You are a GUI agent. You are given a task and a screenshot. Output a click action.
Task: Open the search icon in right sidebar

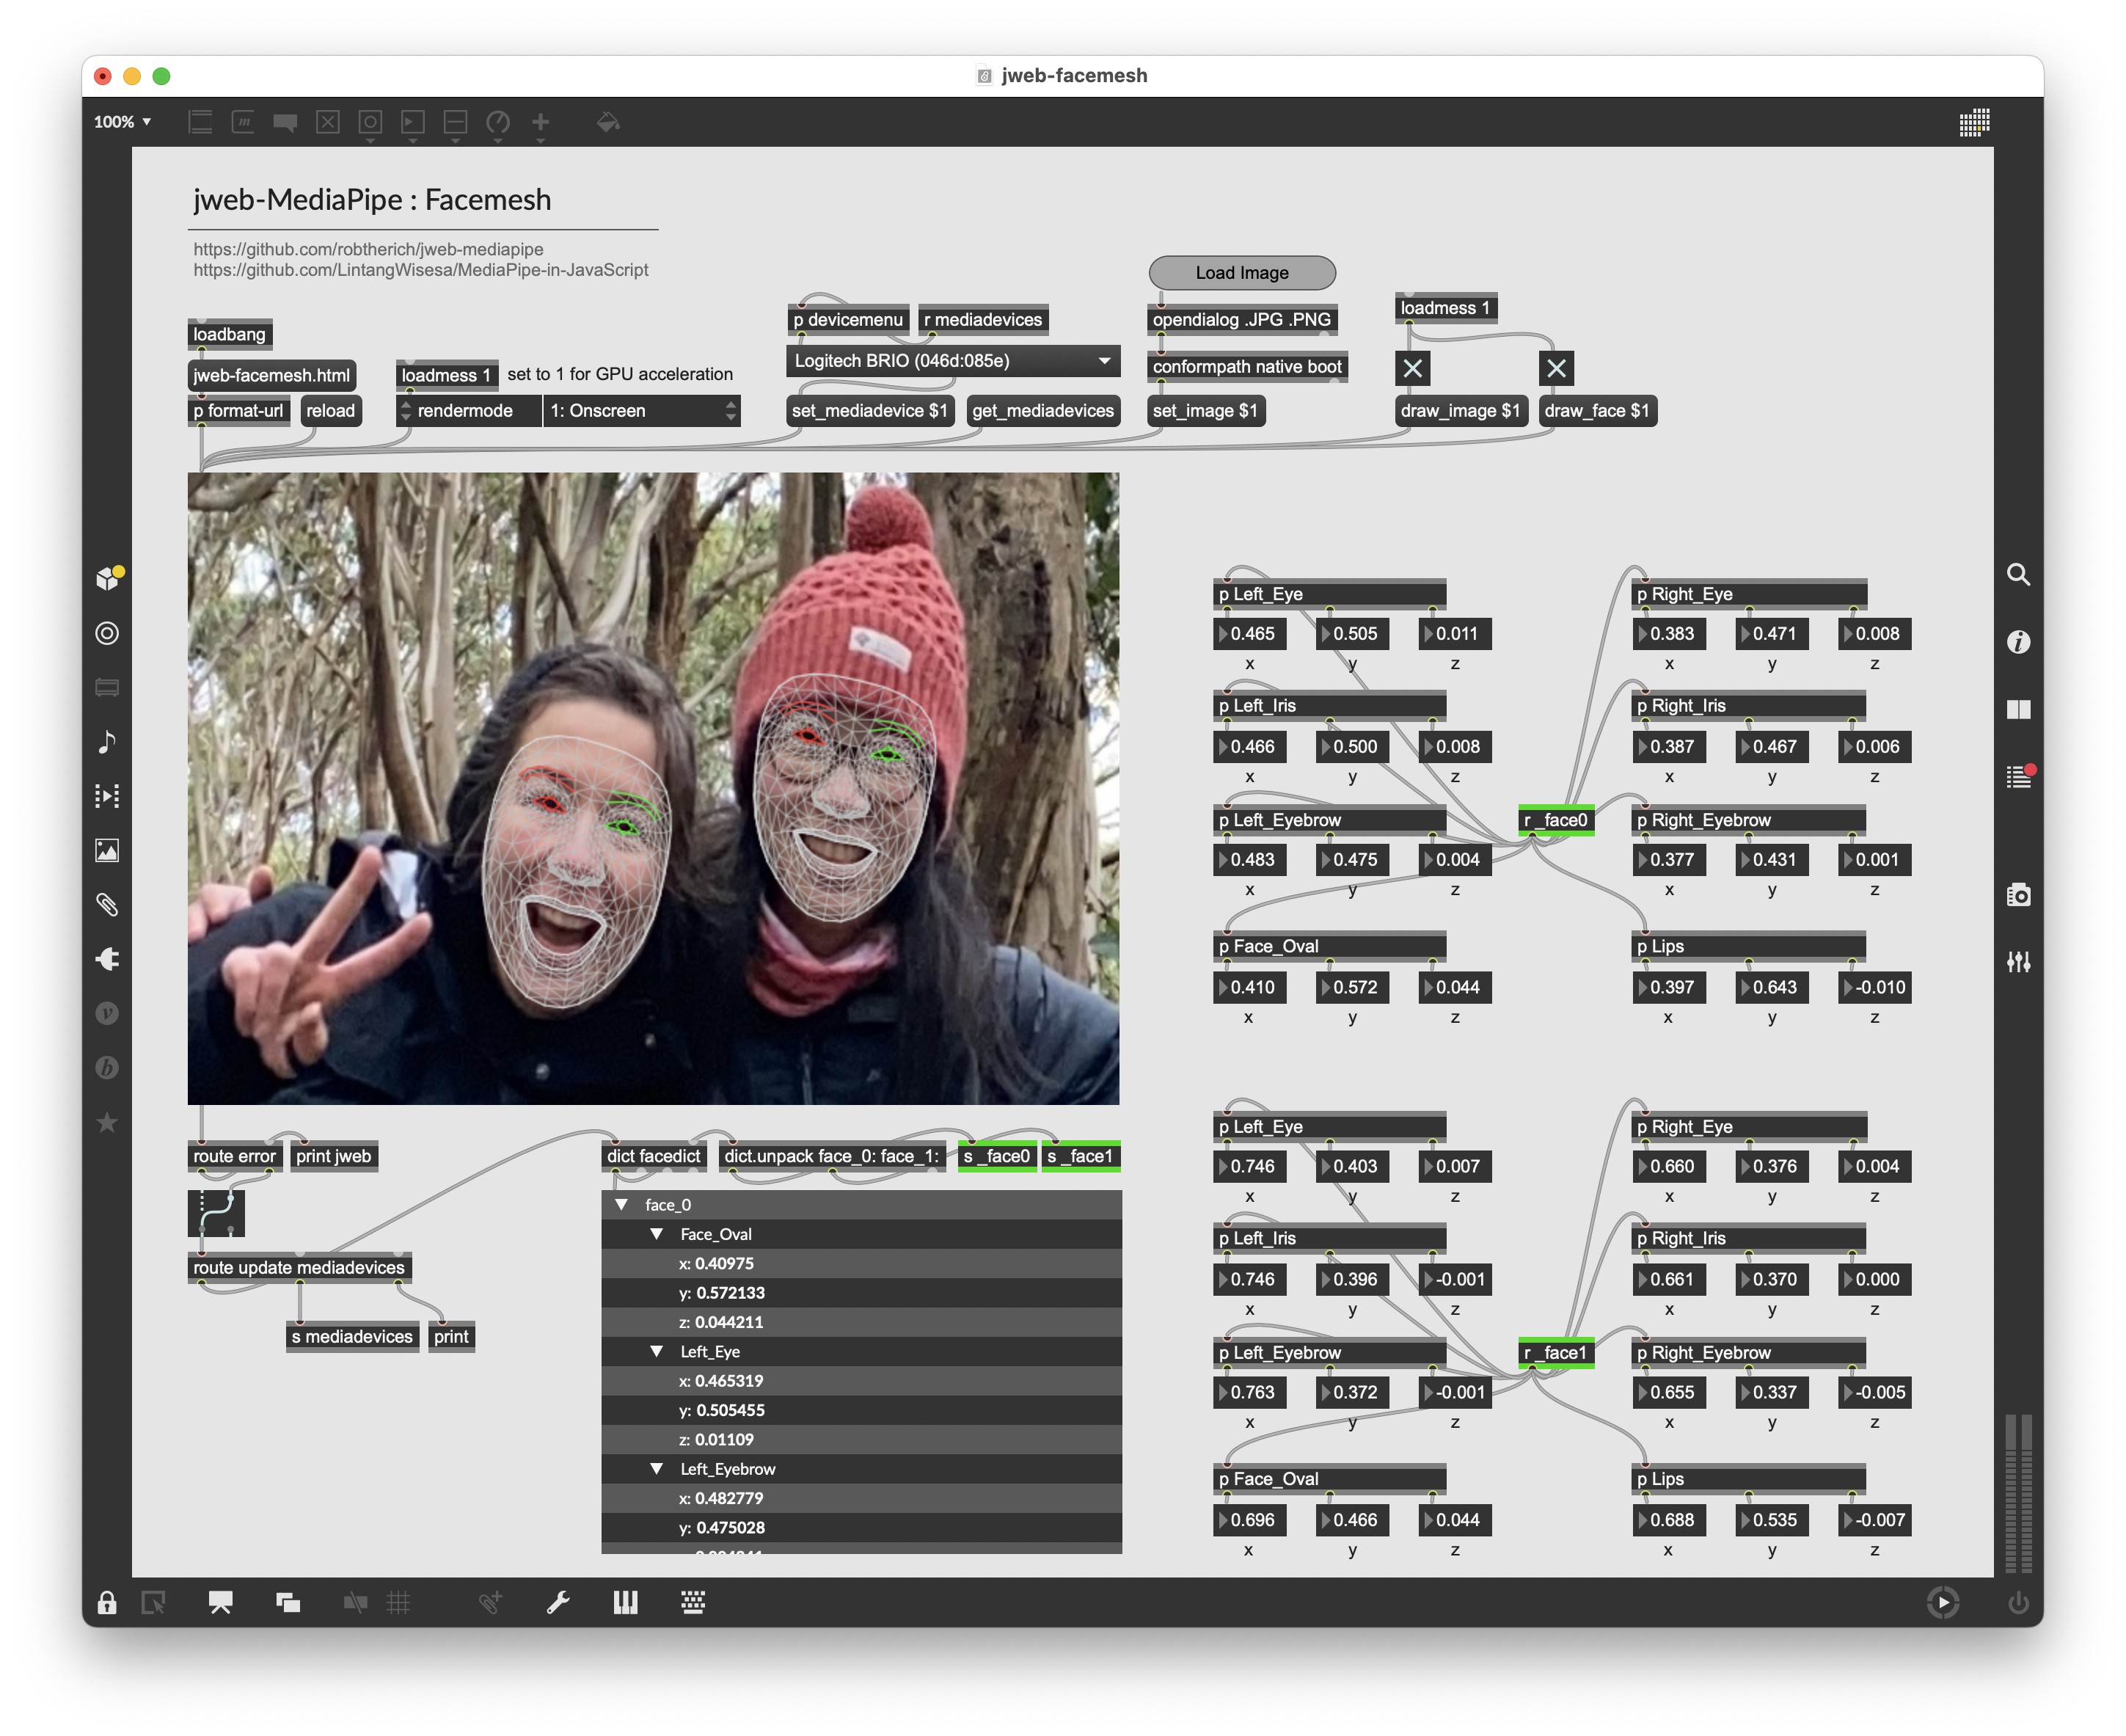2018,575
